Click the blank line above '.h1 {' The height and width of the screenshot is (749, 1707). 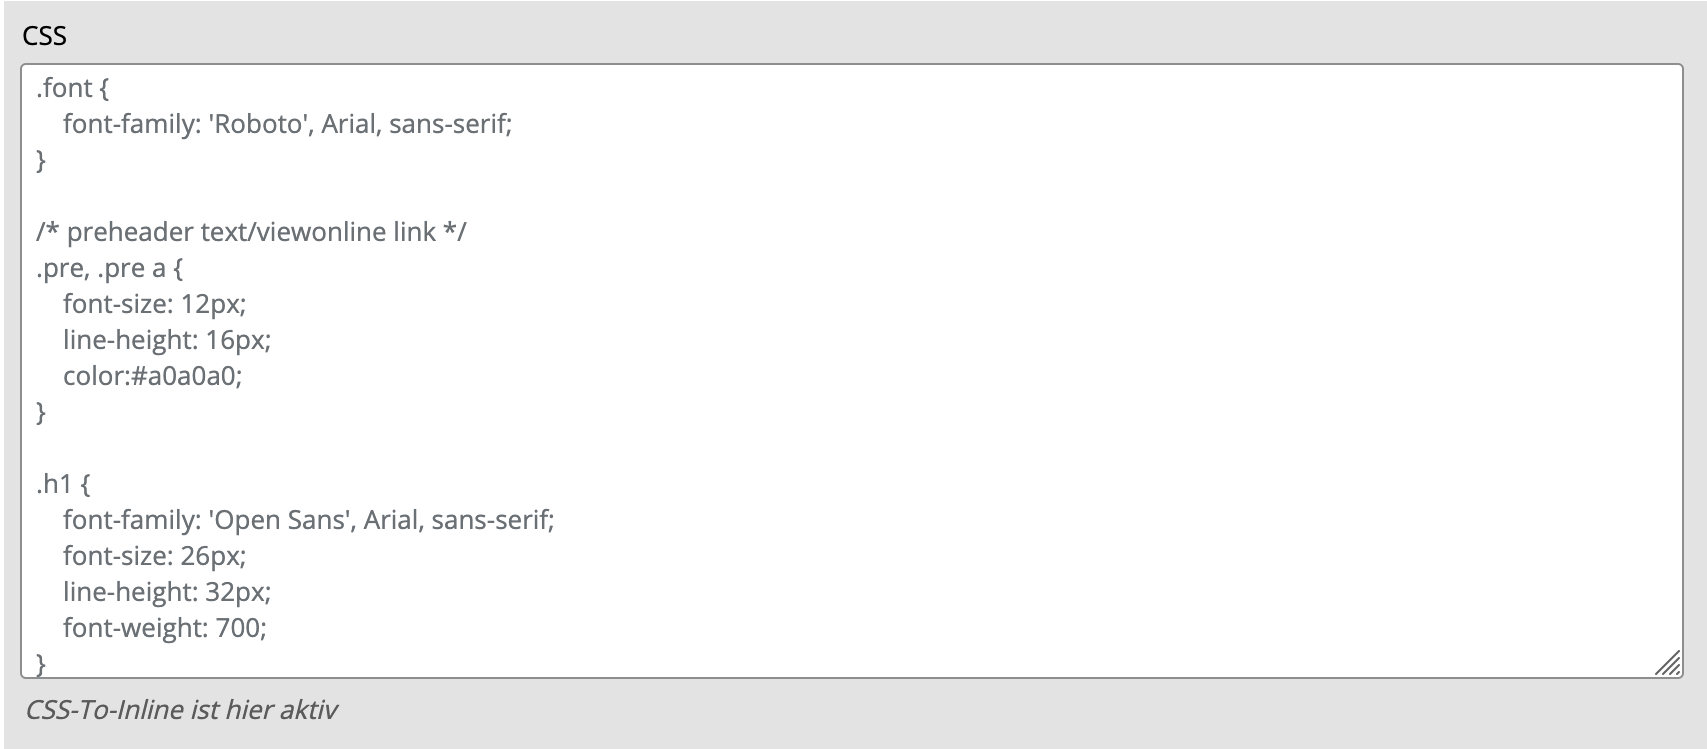[x=850, y=448]
